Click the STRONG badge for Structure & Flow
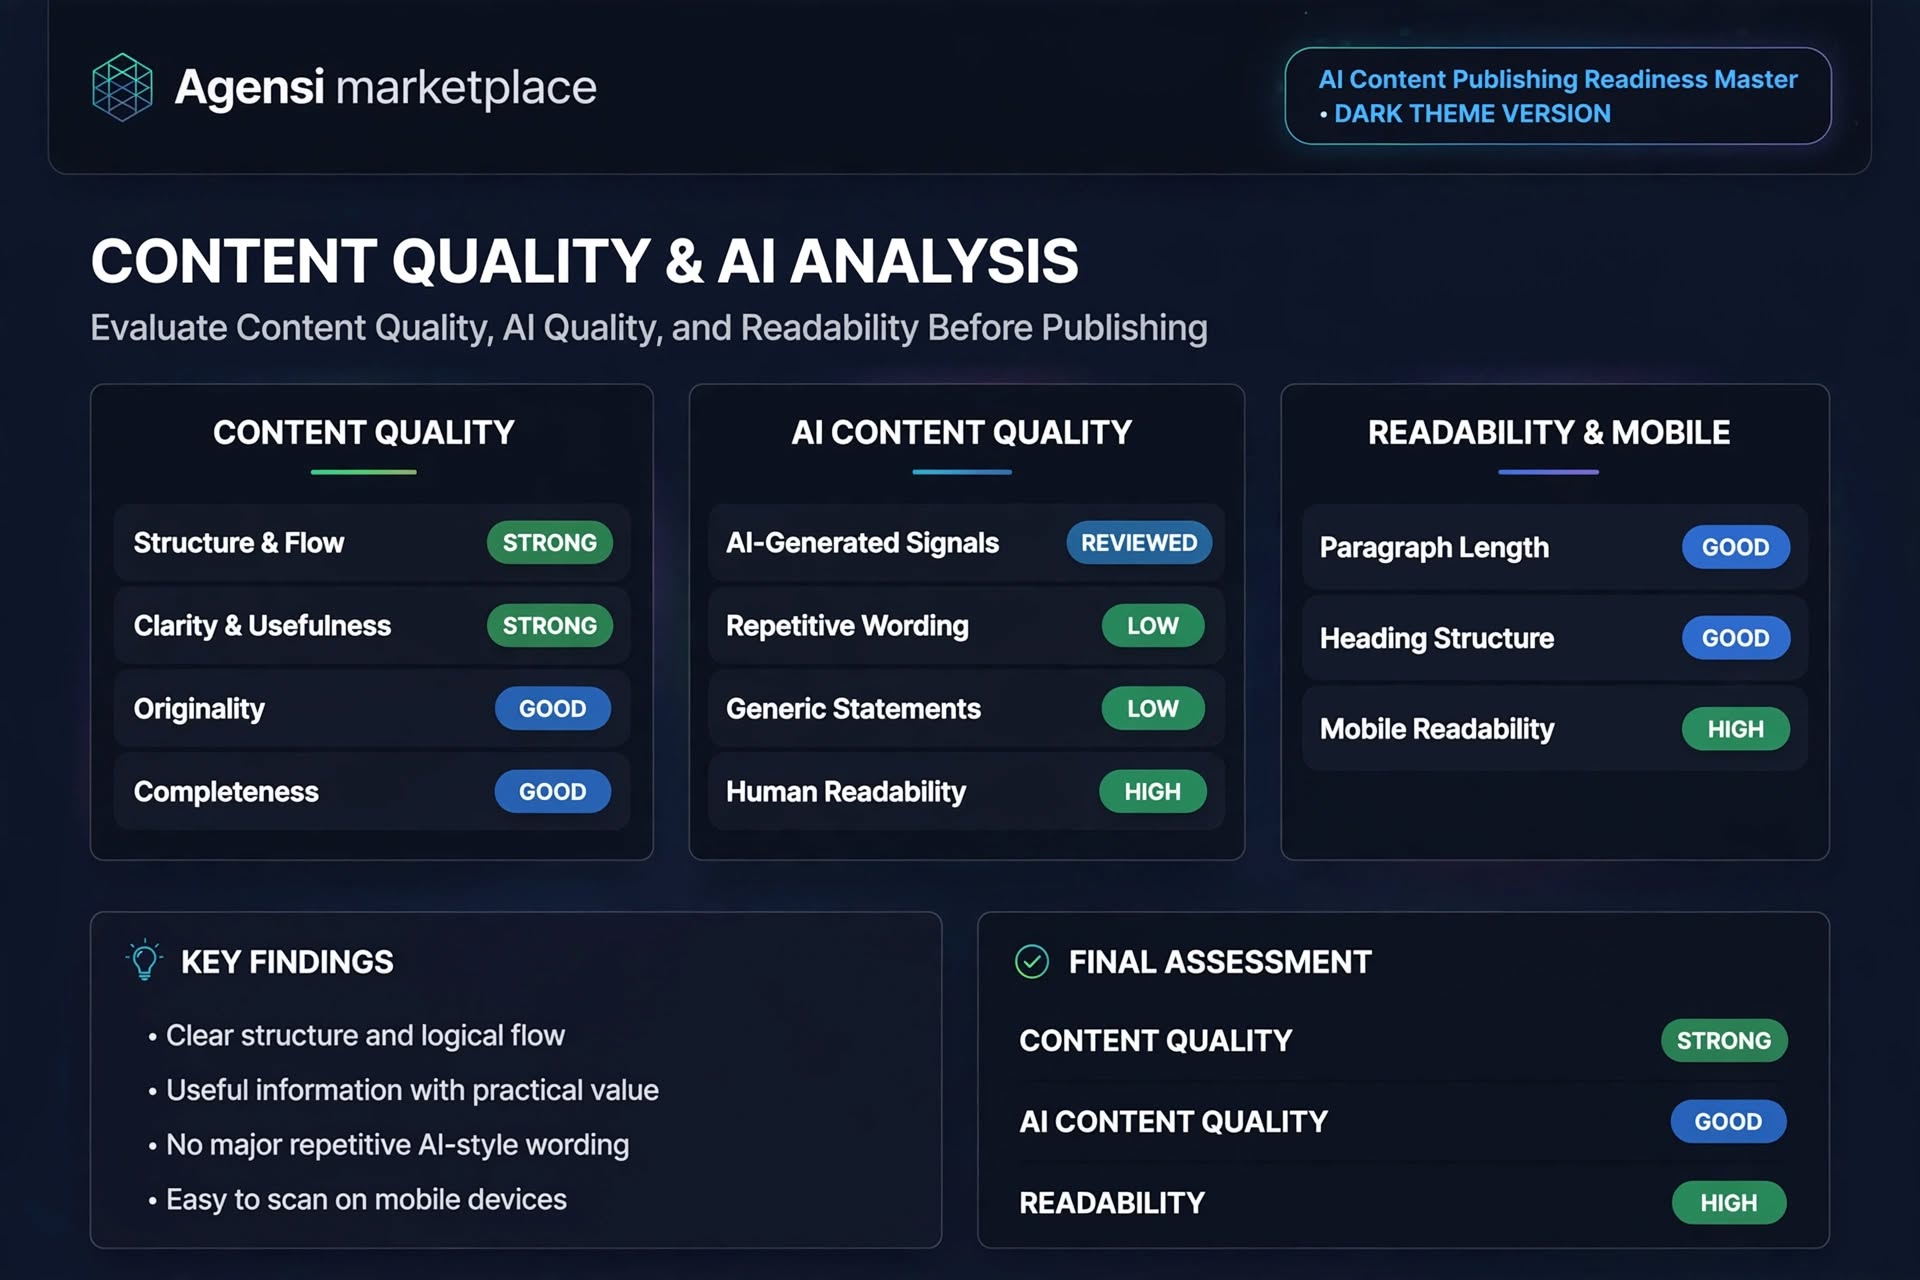Screen dimensions: 1920x1280 [x=550, y=543]
